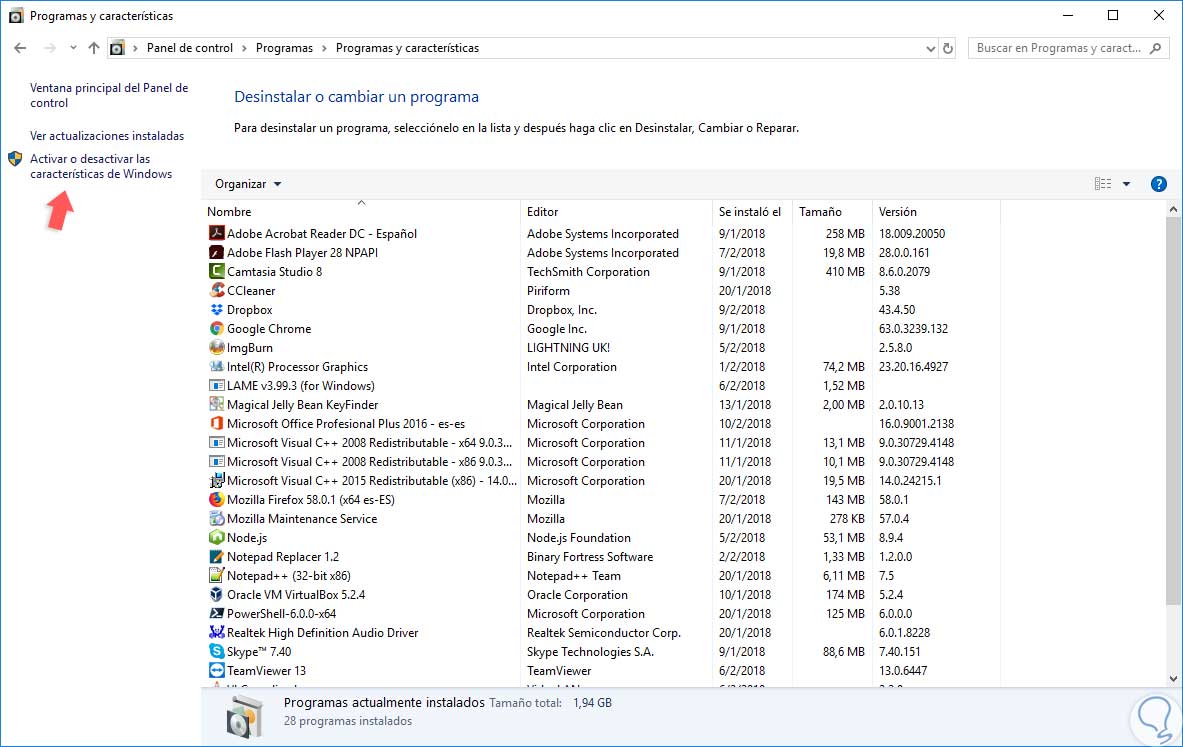Open the help question mark button

(x=1159, y=183)
